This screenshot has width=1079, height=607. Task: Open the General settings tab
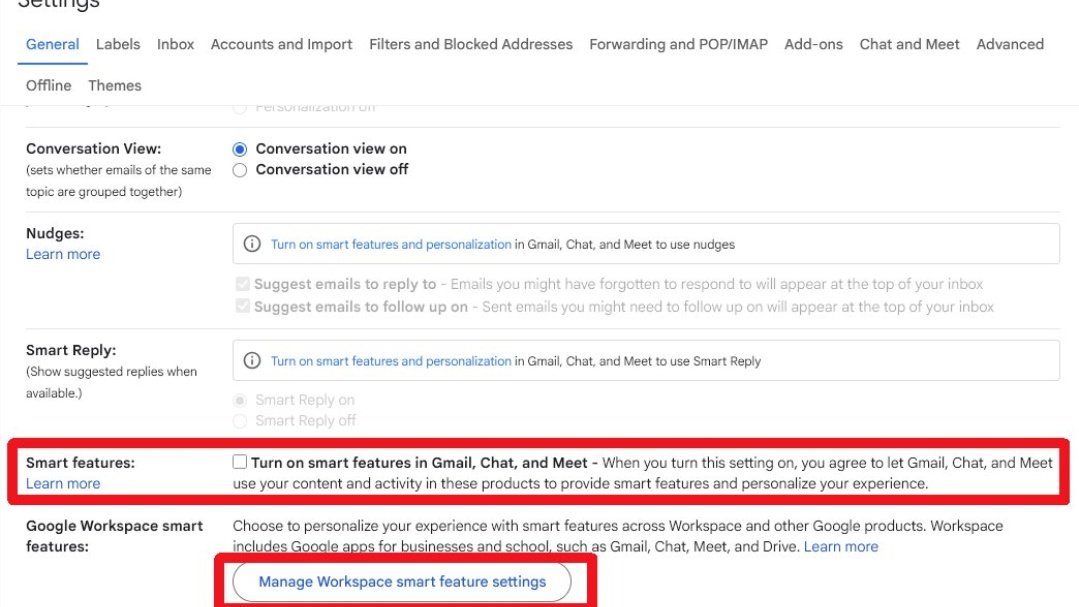point(52,44)
